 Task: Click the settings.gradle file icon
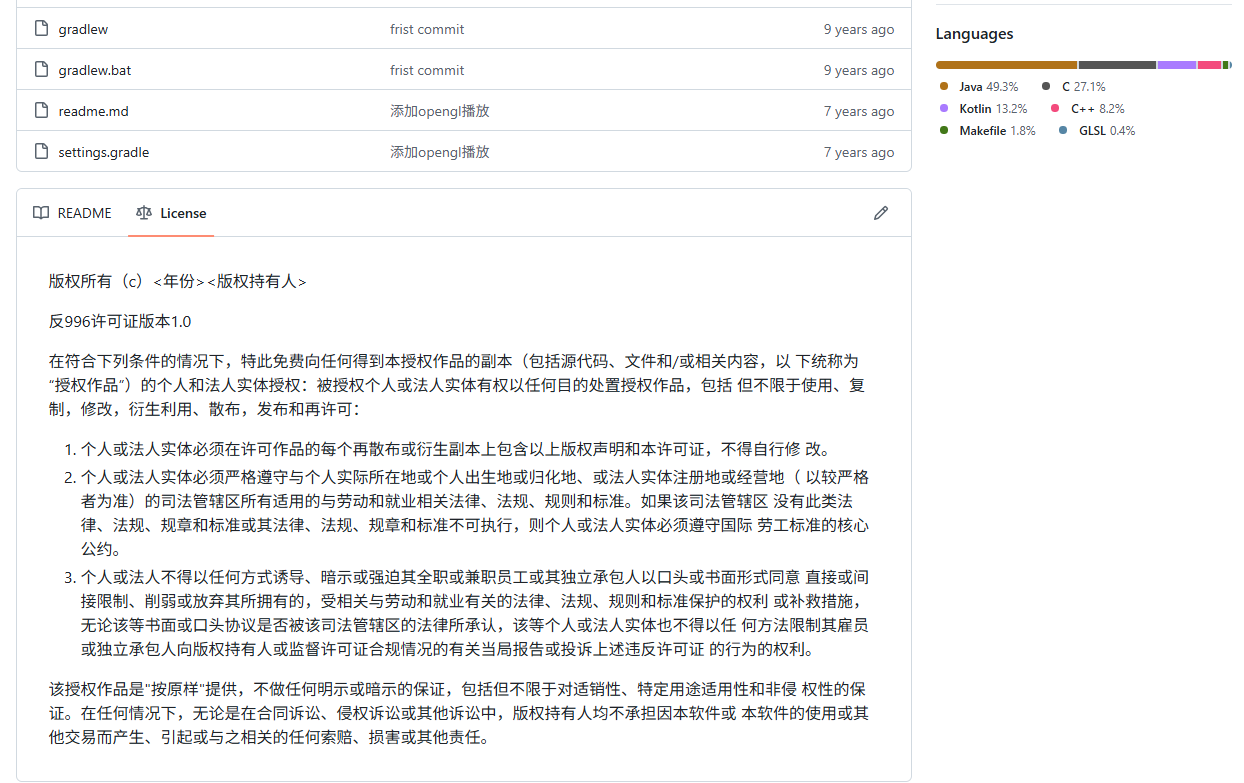[41, 152]
